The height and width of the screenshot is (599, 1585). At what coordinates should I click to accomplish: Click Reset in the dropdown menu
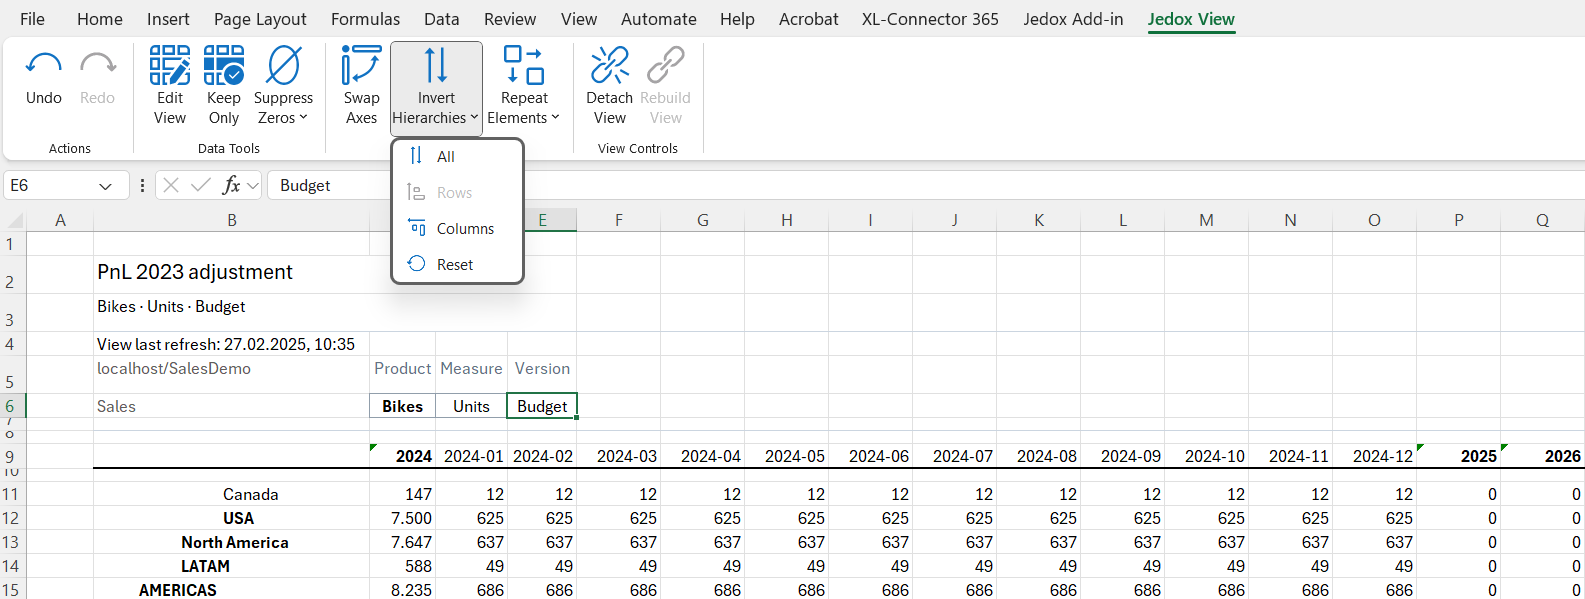[455, 265]
